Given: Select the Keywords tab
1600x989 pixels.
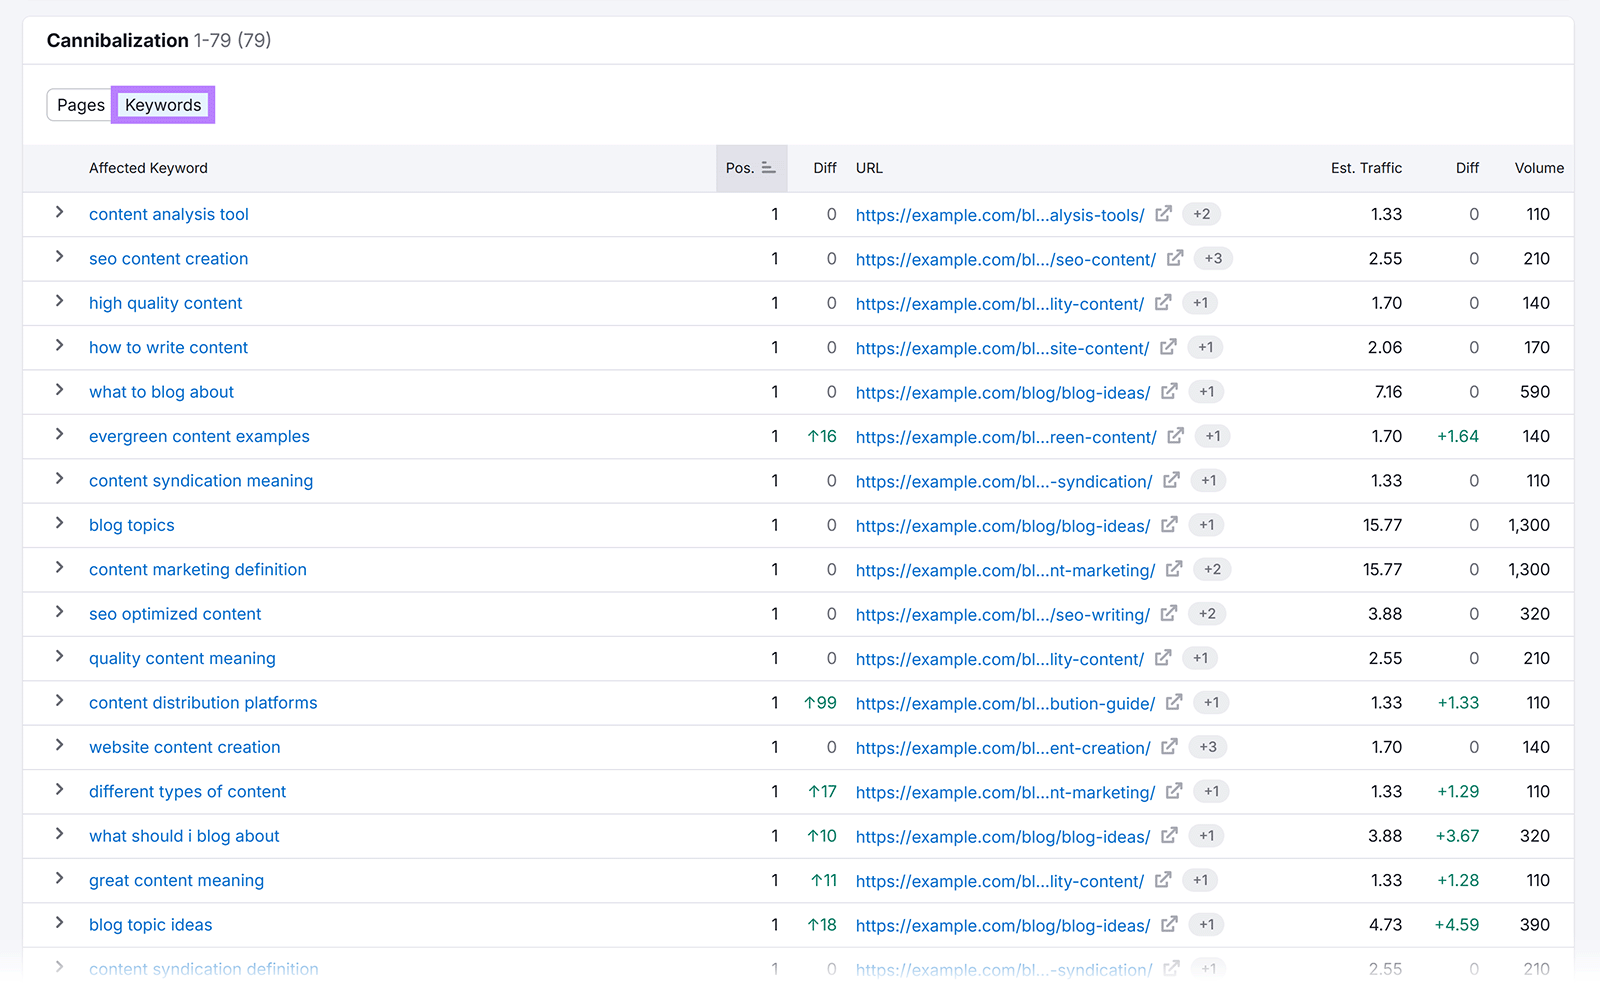Looking at the screenshot, I should click(162, 104).
